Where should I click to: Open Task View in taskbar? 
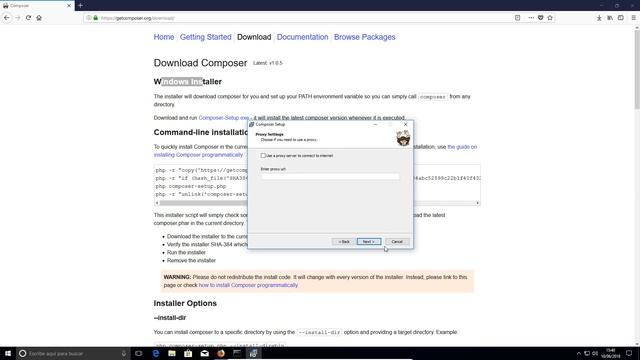coord(139,353)
